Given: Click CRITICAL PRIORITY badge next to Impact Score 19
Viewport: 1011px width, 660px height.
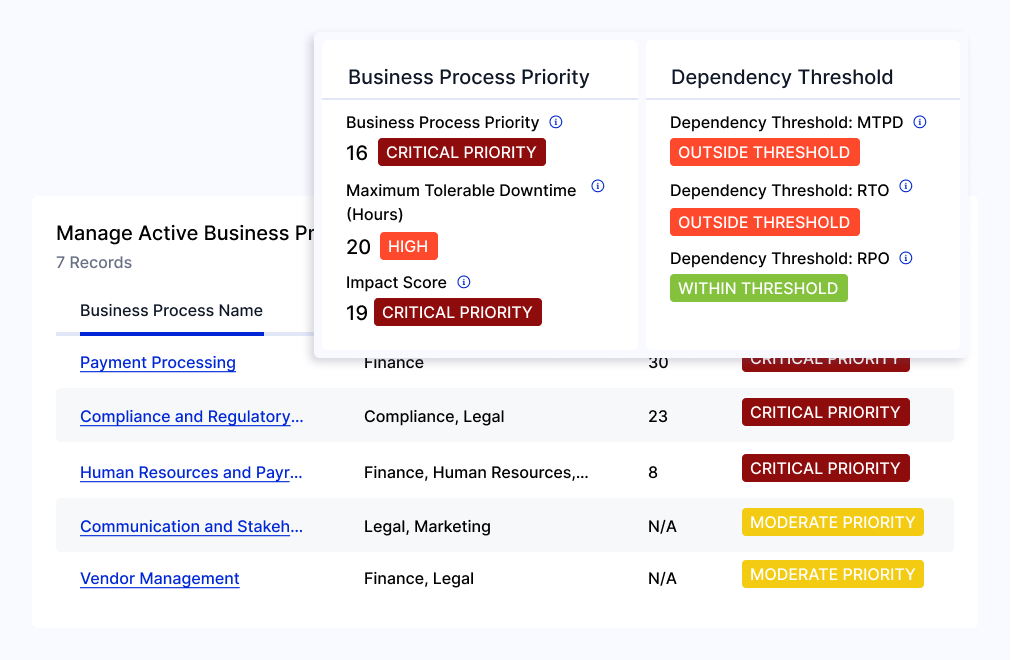Looking at the screenshot, I should [x=458, y=312].
